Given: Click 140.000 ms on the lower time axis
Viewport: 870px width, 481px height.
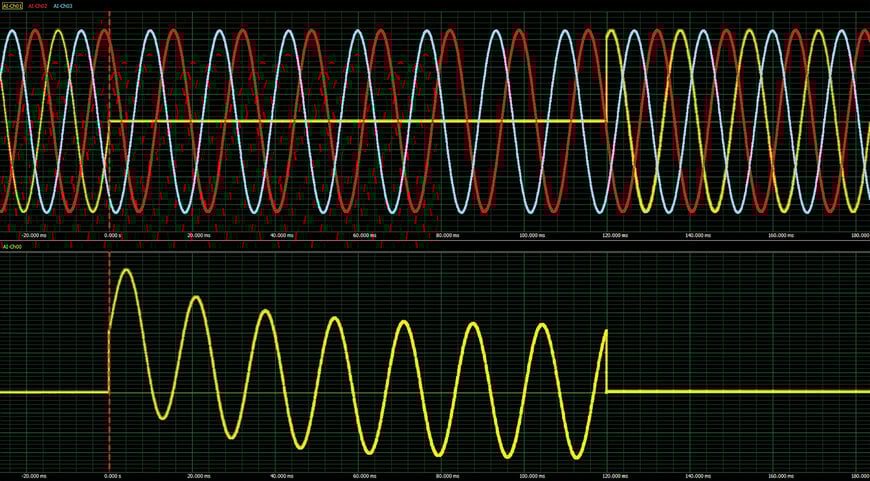Looking at the screenshot, I should coord(697,476).
